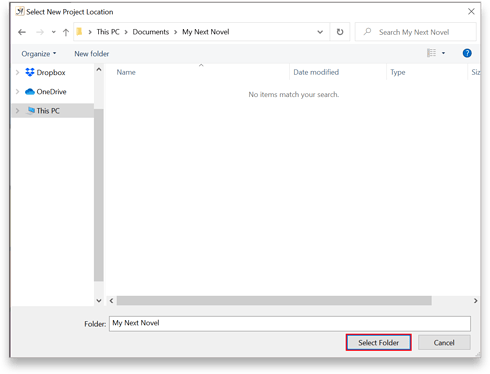Click the chevron before This PC breadcrumb
This screenshot has height=374, width=490.
(x=90, y=32)
